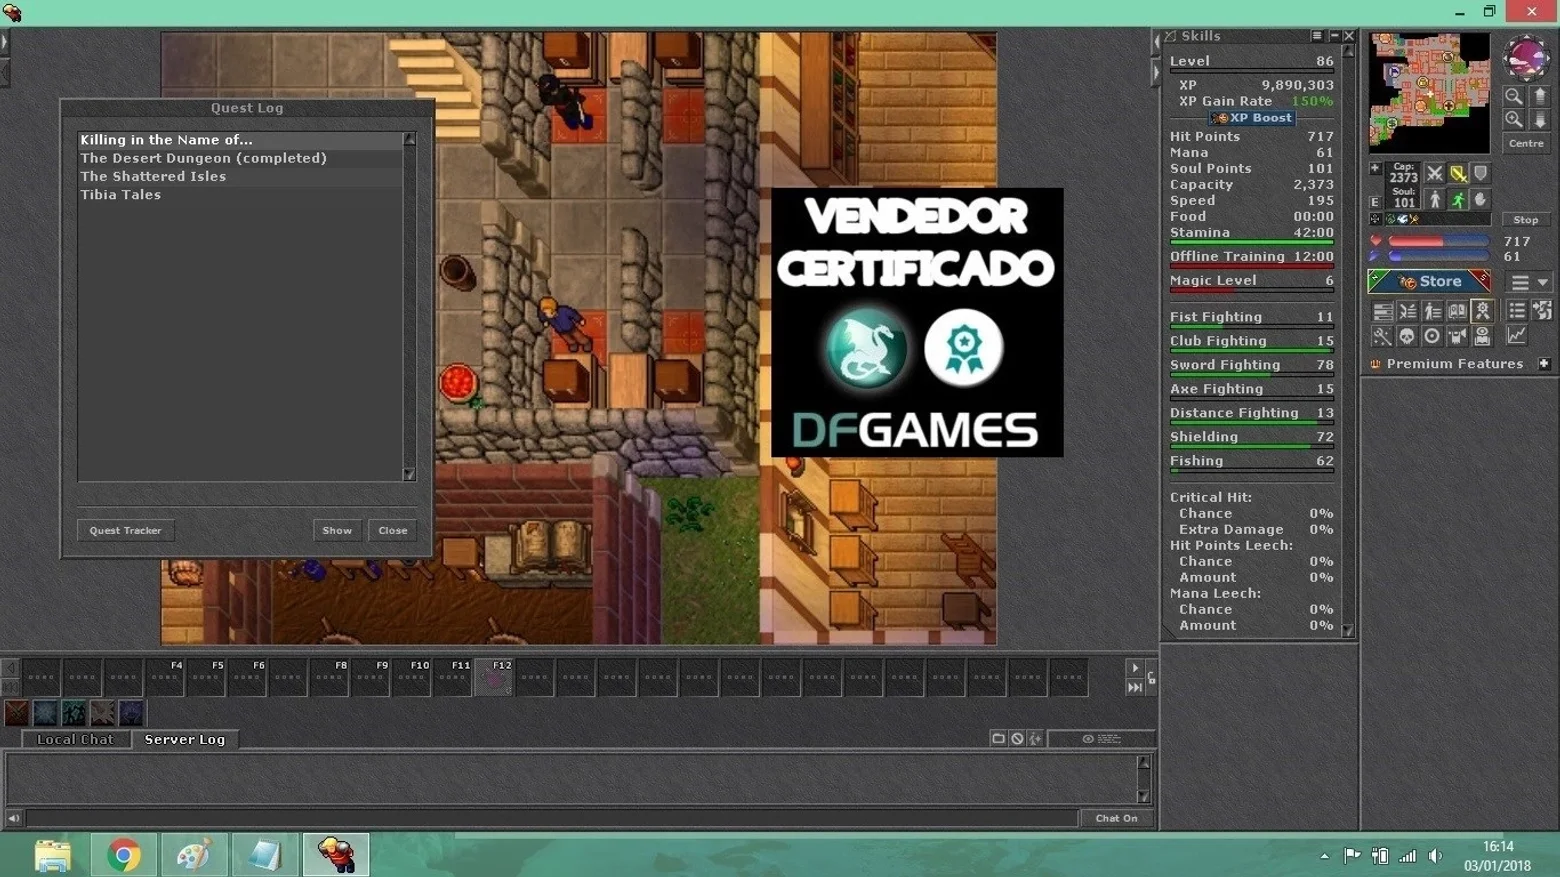Open the crossed-swords battle list widget
The width and height of the screenshot is (1560, 877).
click(x=1407, y=311)
